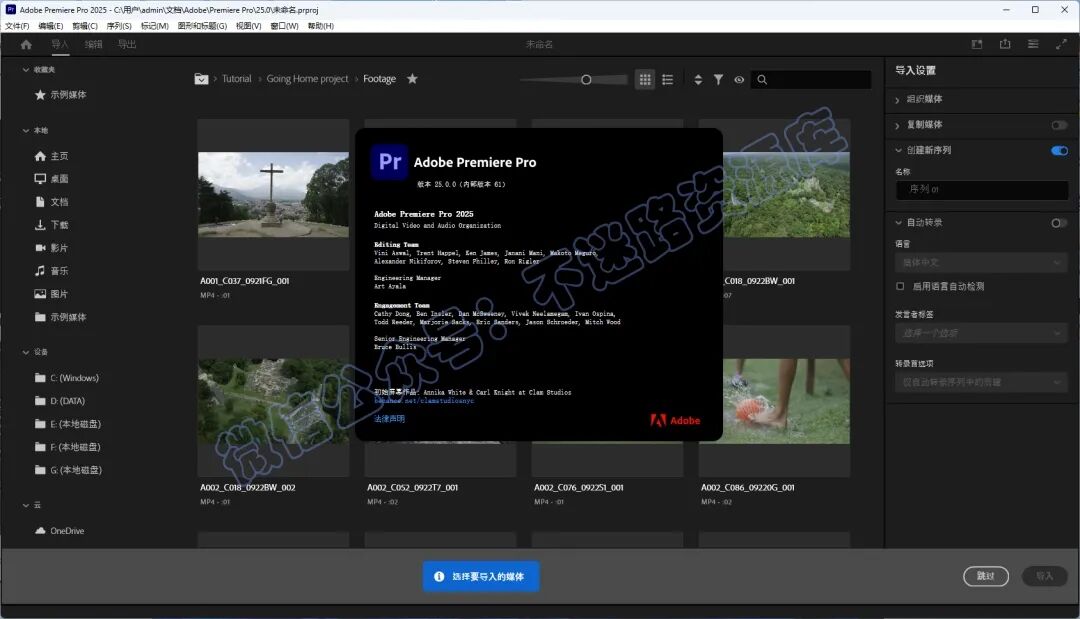Collapse the 自动转录 section
Image resolution: width=1080 pixels, height=619 pixels.
pos(898,222)
